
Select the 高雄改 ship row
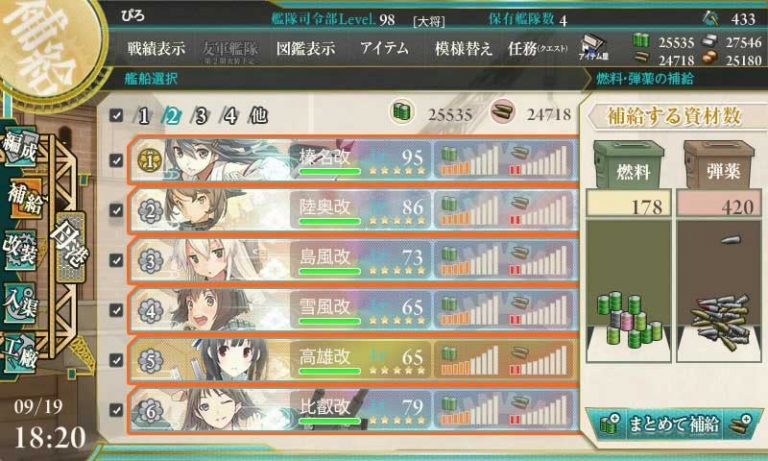click(x=353, y=360)
